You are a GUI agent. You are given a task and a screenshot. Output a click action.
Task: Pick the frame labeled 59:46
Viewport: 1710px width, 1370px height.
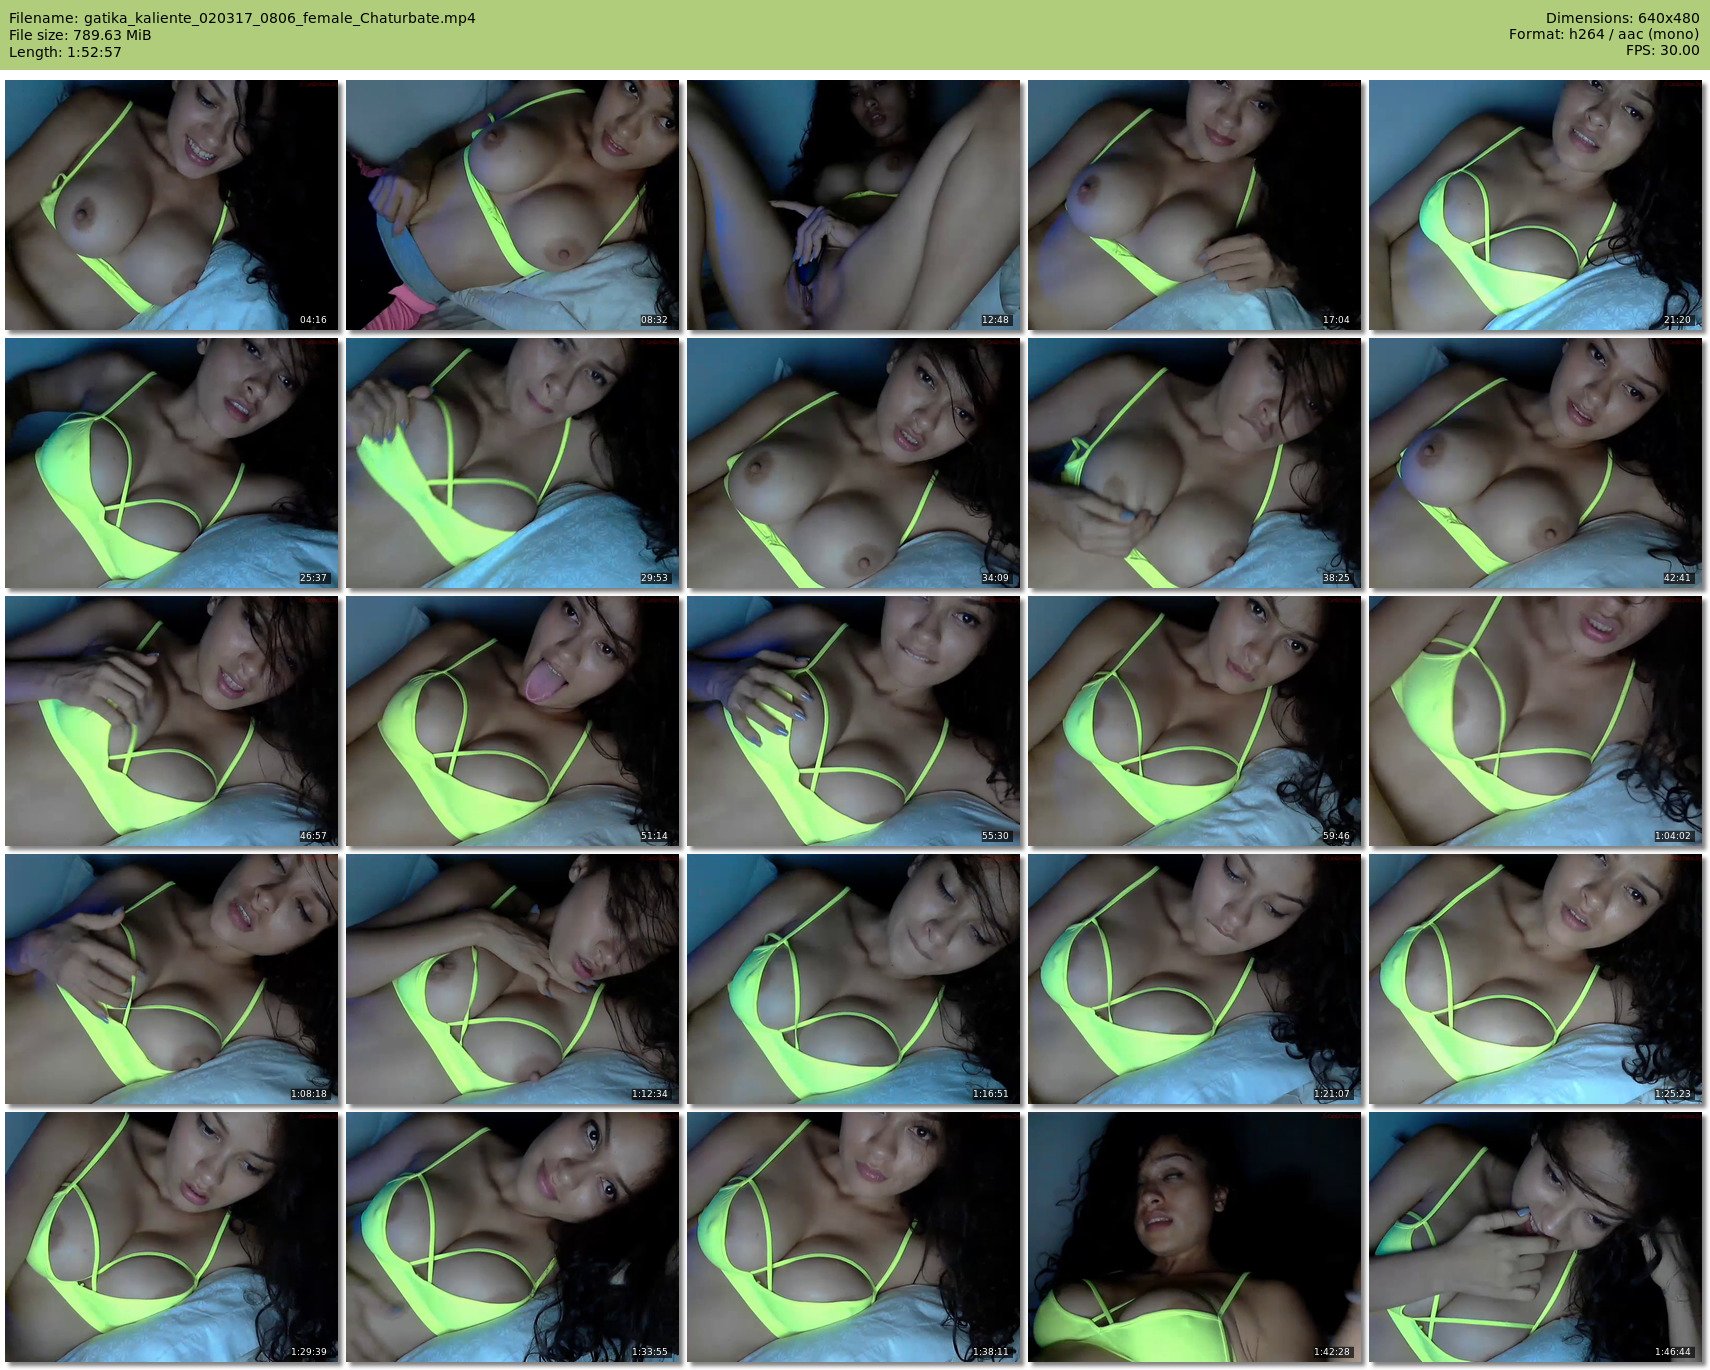click(x=1195, y=721)
